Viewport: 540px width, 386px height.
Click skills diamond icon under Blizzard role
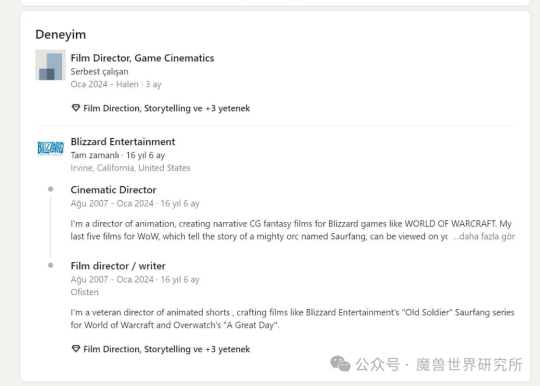(x=76, y=349)
